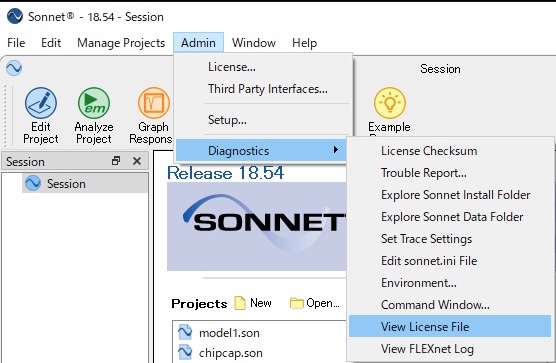The width and height of the screenshot is (556, 363).
Task: Click the model1.son file icon
Action: click(x=185, y=332)
